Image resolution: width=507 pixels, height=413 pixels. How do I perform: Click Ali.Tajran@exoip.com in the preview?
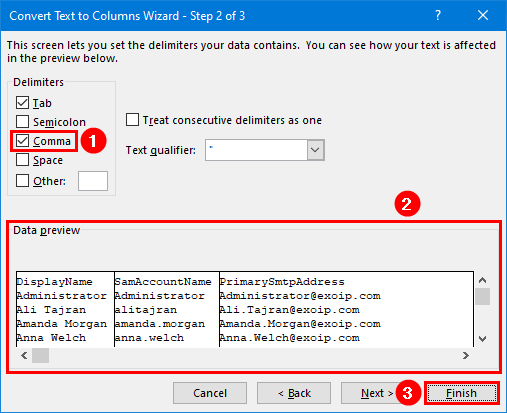point(290,310)
